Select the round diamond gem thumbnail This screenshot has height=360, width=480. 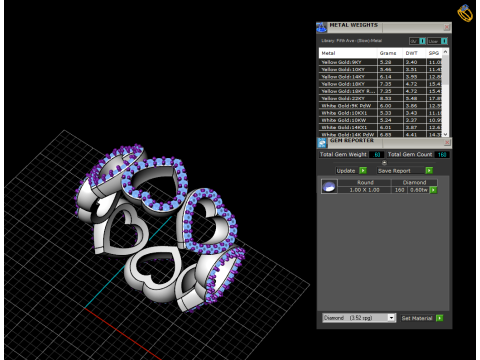[x=329, y=186]
